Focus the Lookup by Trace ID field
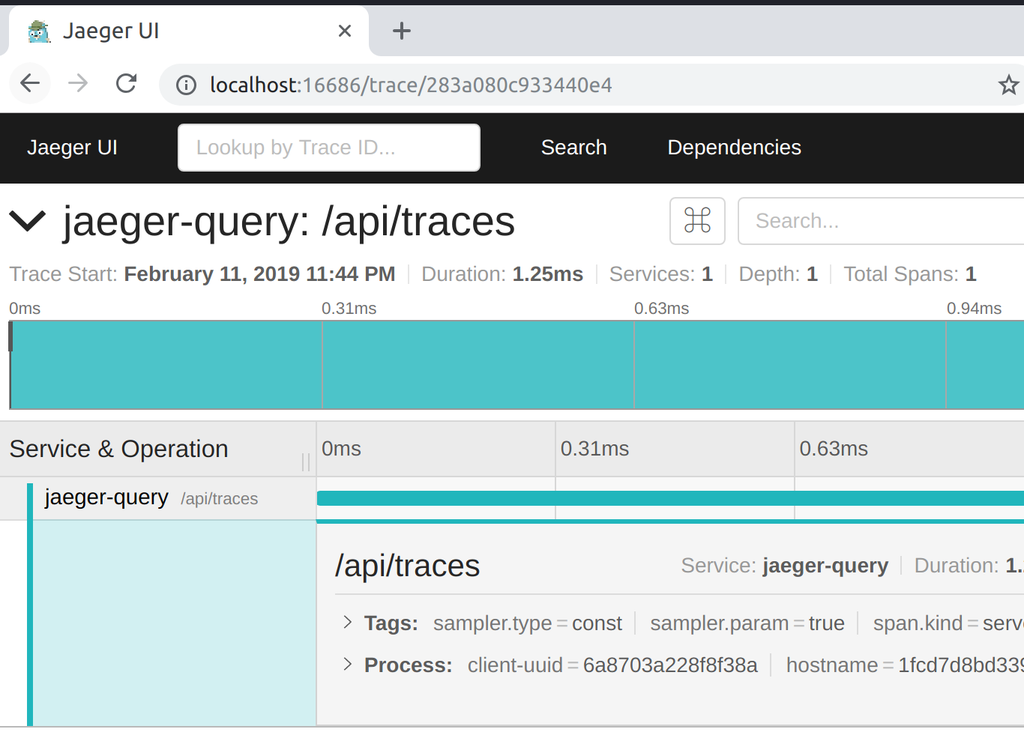Viewport: 1024px width, 747px height. [x=329, y=148]
